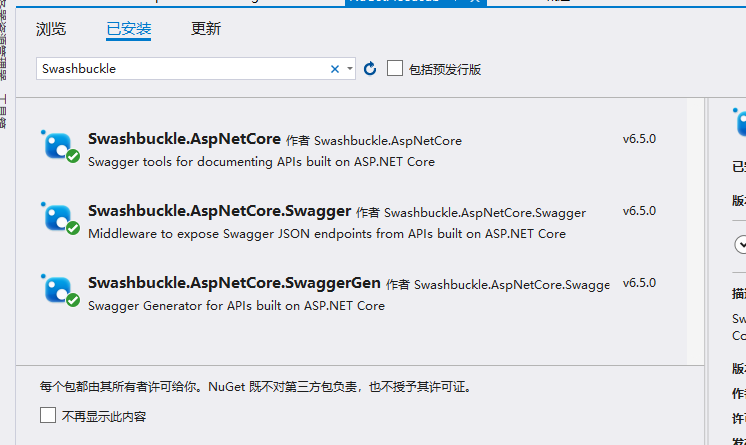Click the installed checkmark badge on Swashbuckle.AspNetCore.Swagger
Screen dimensions: 746x445
point(73,228)
